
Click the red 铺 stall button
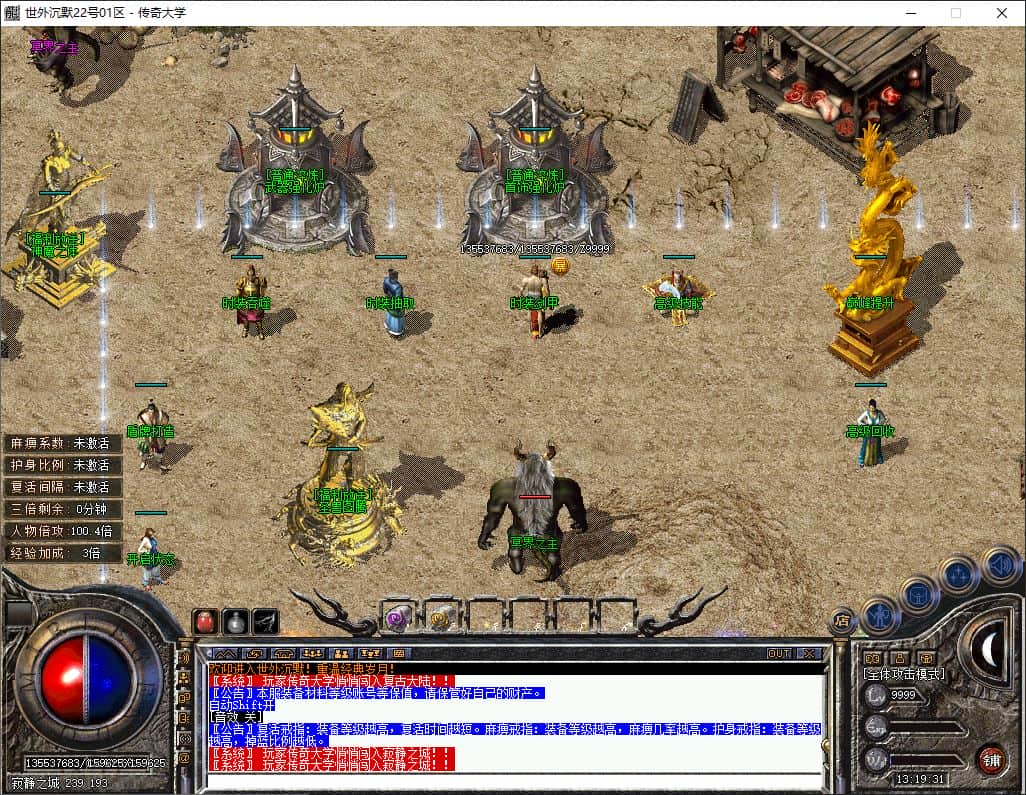[991, 760]
